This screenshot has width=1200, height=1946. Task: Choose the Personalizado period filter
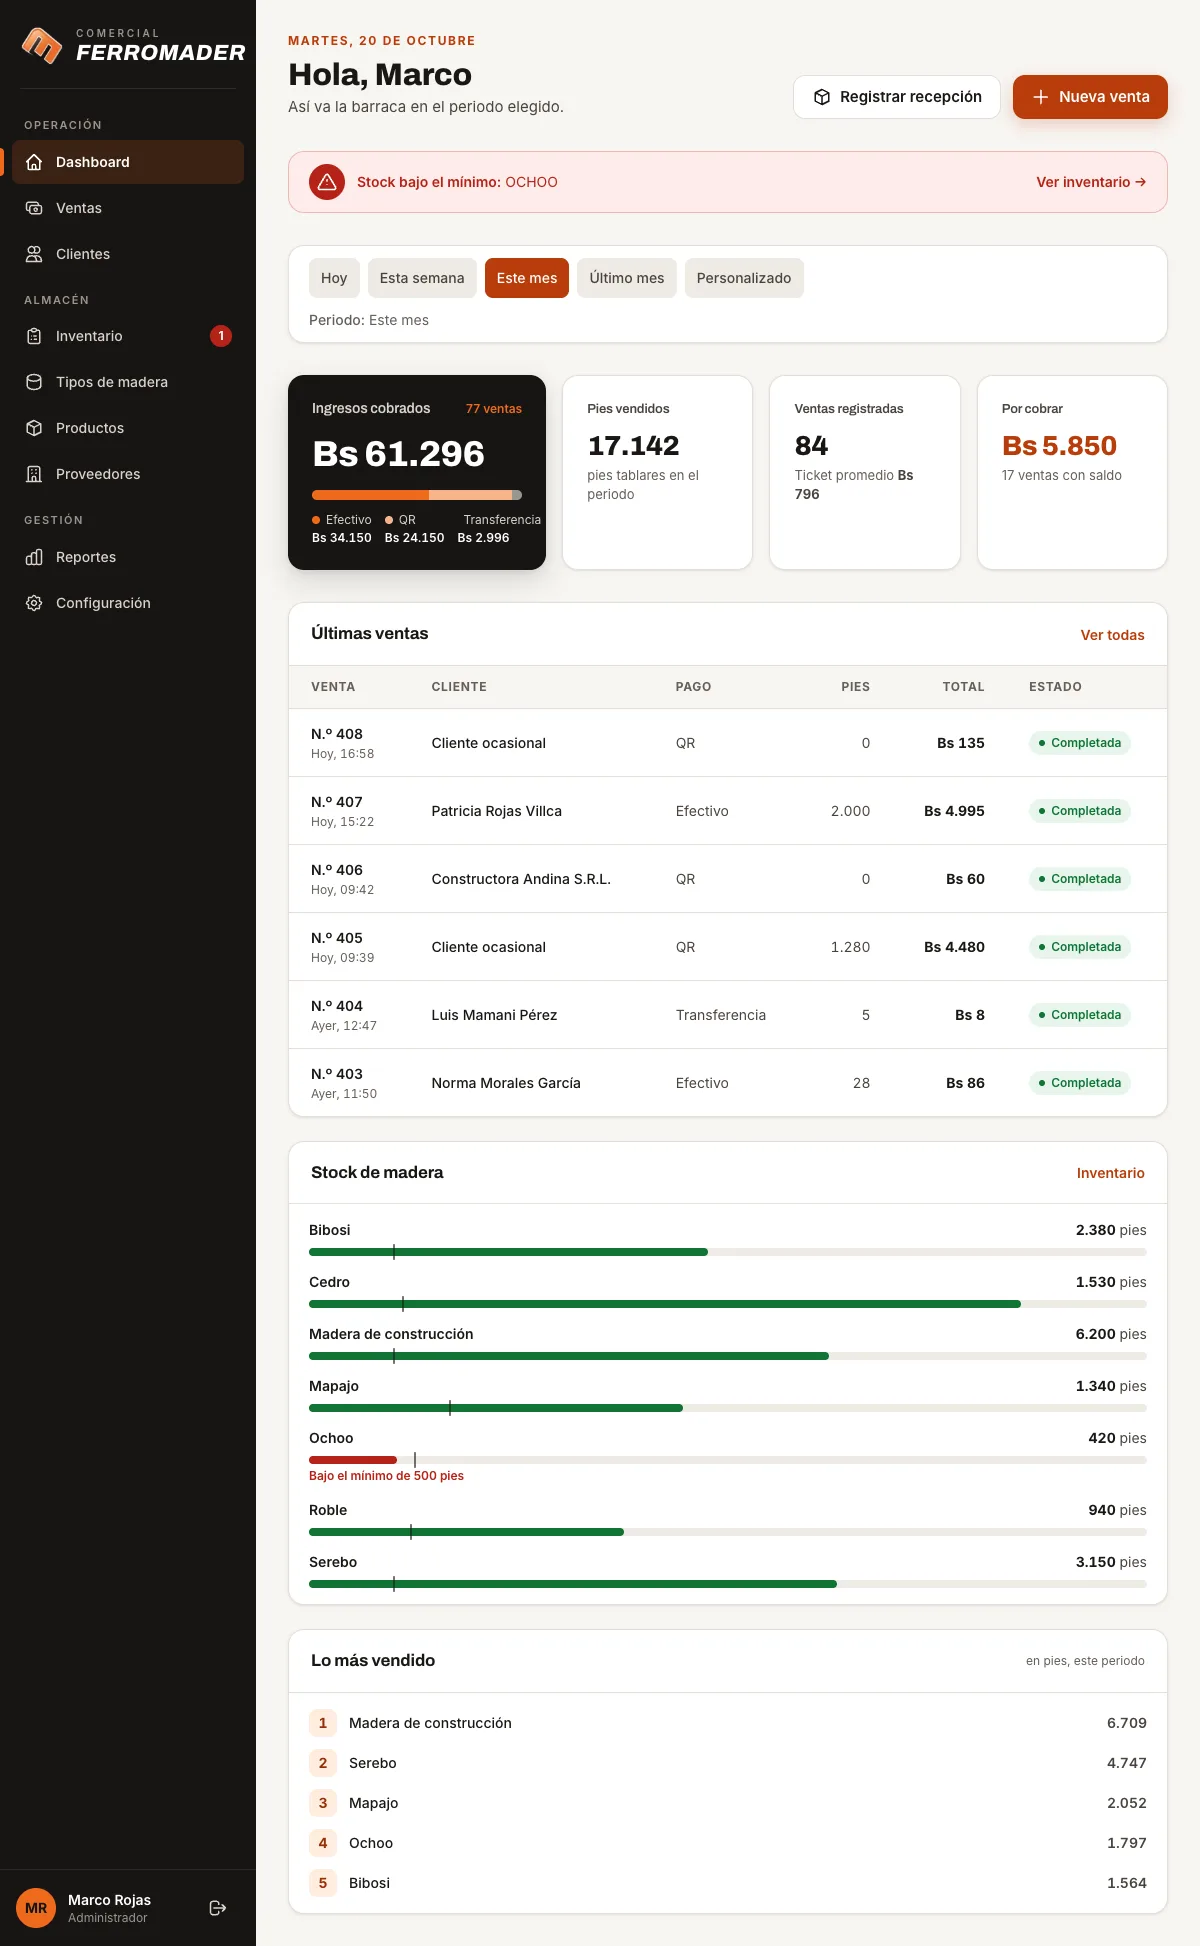[x=744, y=278]
